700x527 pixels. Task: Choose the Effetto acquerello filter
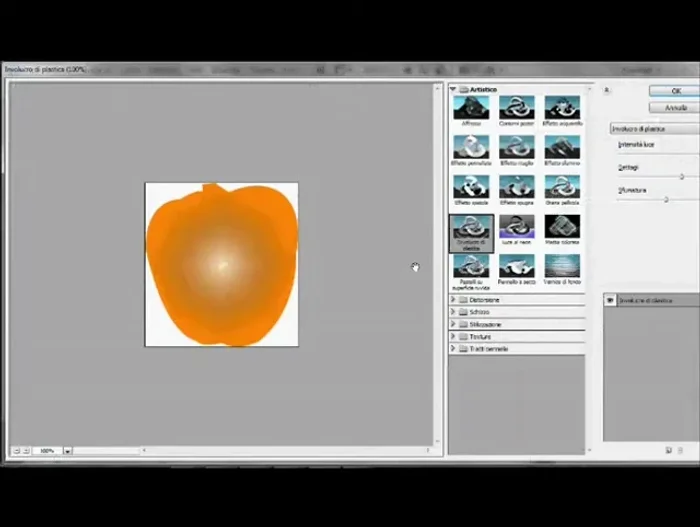coord(562,108)
